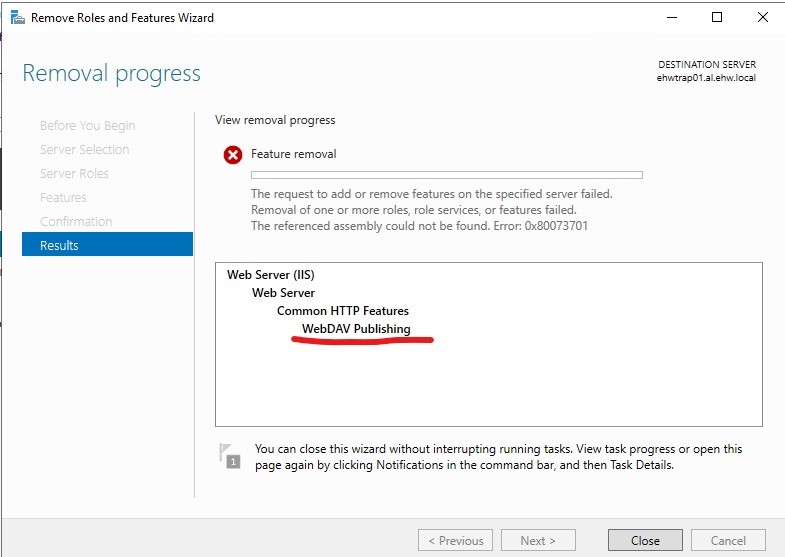Click the error code 0x80073701 text
This screenshot has height=557, width=785.
tap(556, 226)
